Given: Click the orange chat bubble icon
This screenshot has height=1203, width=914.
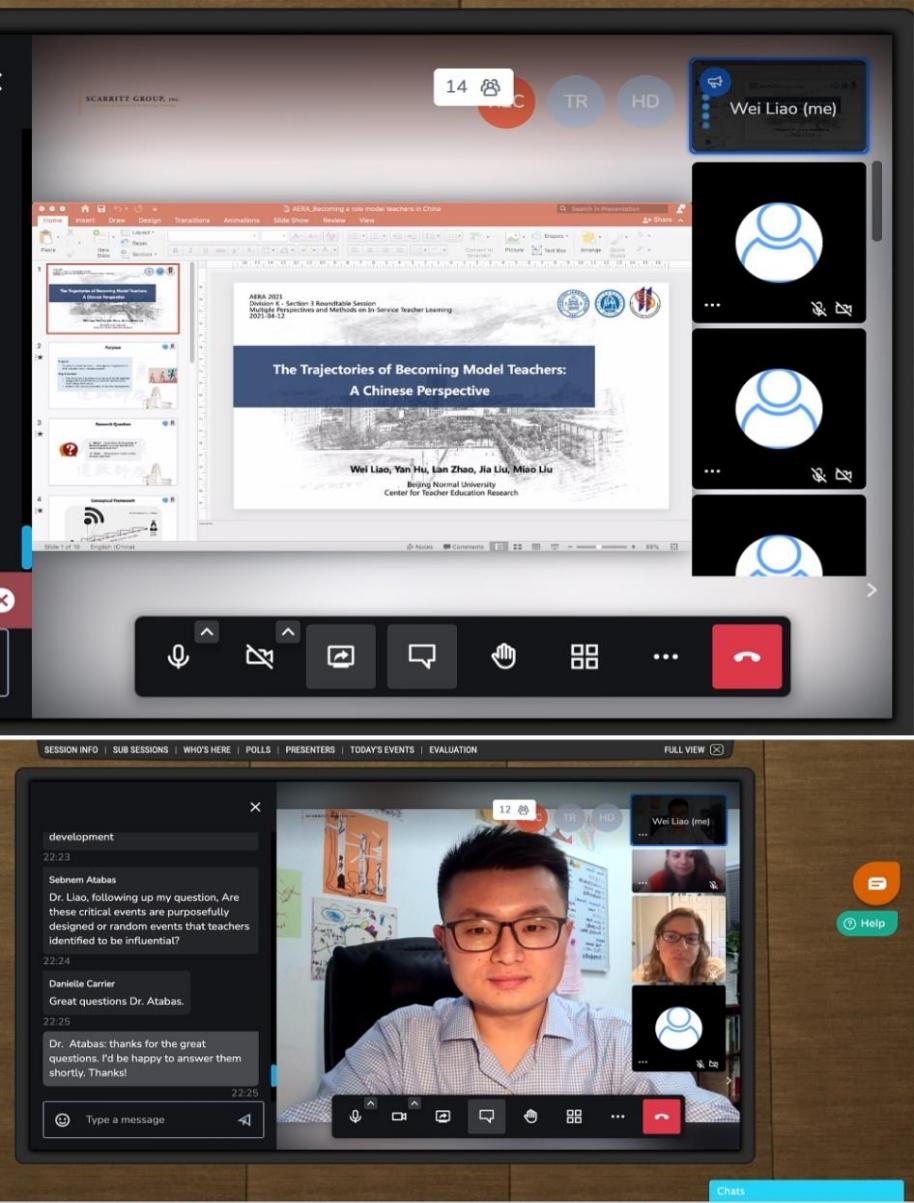Looking at the screenshot, I should [x=876, y=883].
